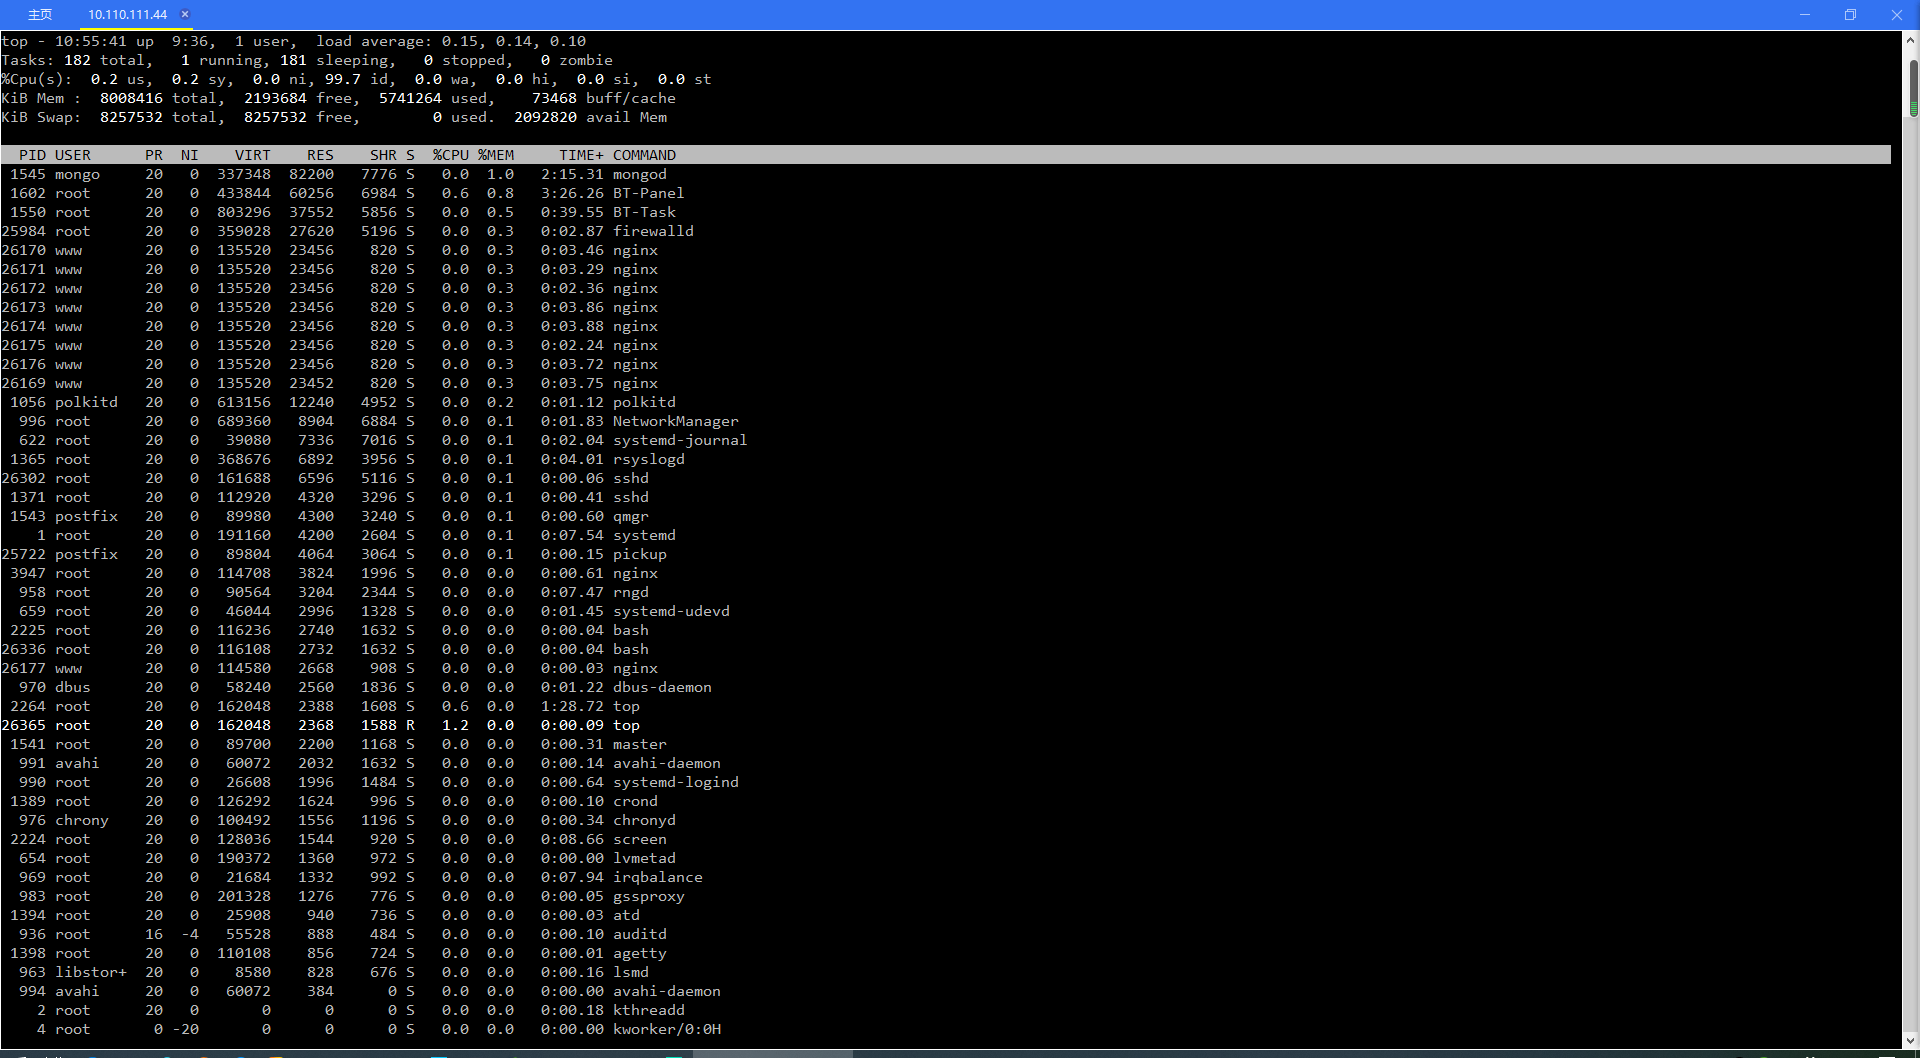
Task: Click the %CPU column header
Action: (x=451, y=155)
